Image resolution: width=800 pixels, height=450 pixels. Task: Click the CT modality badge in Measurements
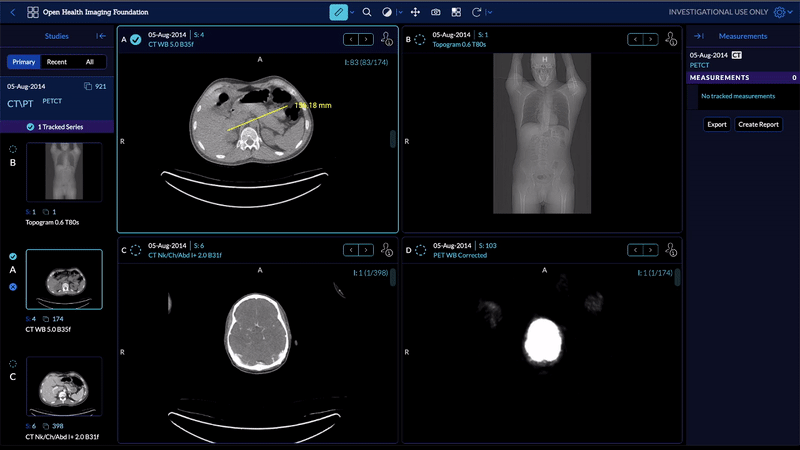(x=736, y=55)
